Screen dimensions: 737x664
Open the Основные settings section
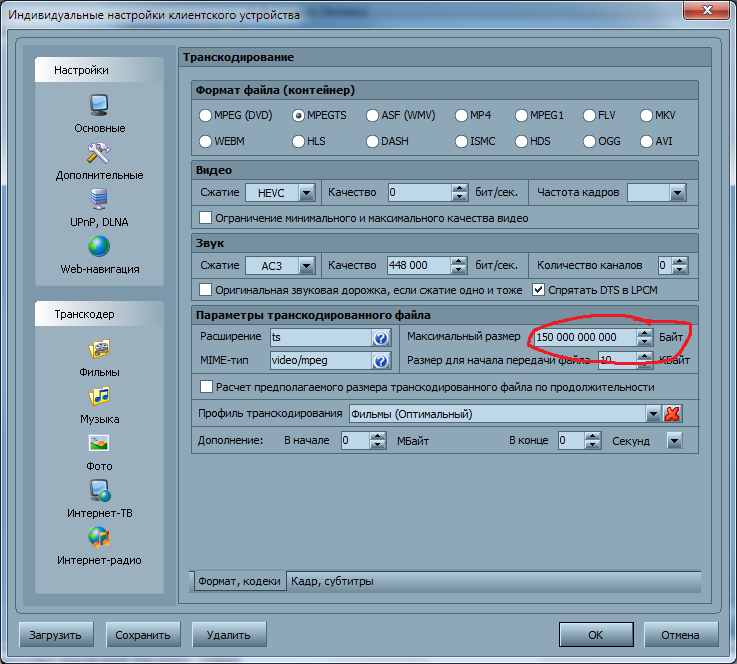(x=99, y=105)
